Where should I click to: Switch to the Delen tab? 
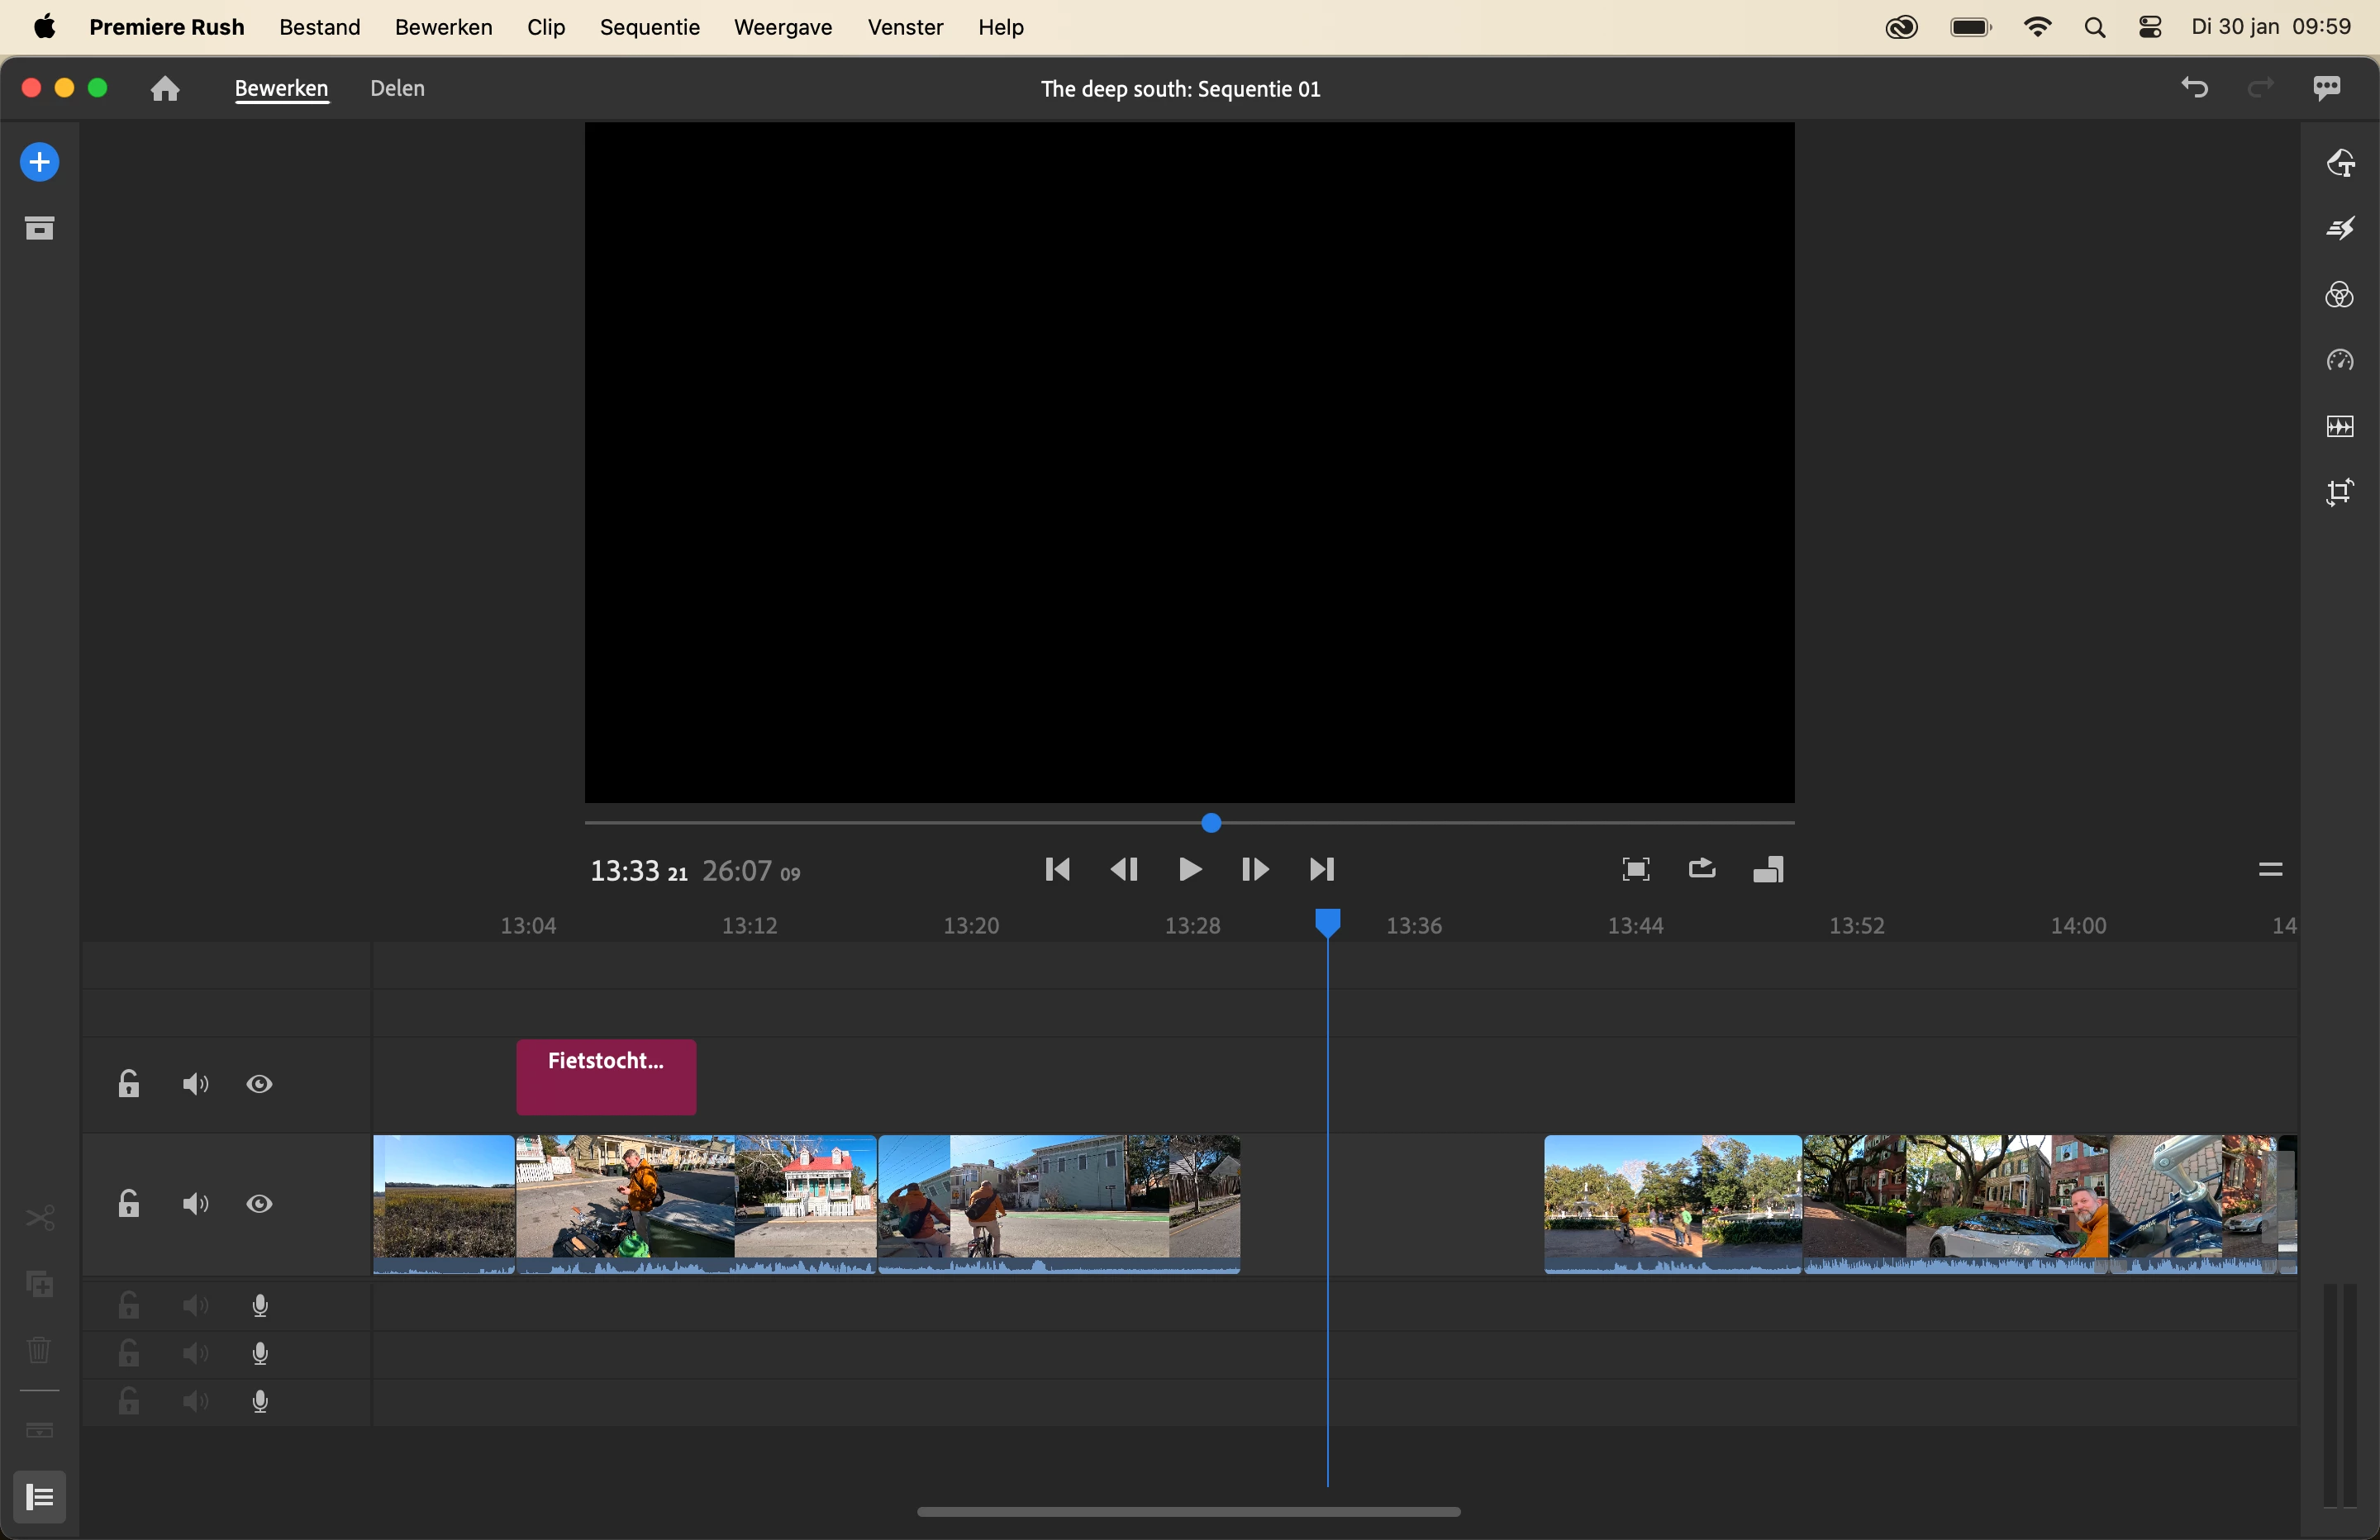(397, 88)
